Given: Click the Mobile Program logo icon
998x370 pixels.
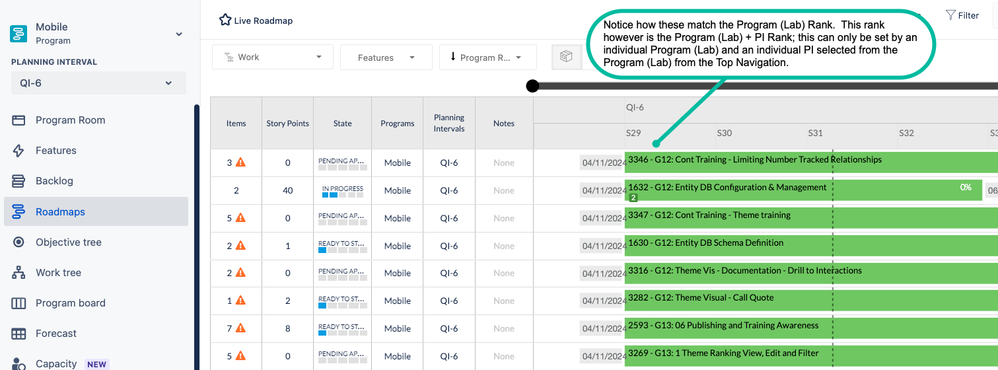Looking at the screenshot, I should pyautogui.click(x=18, y=33).
